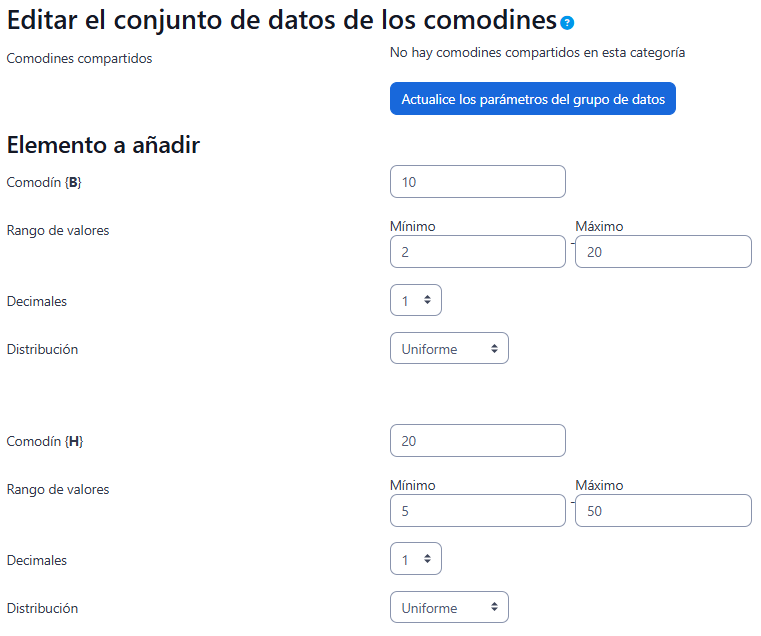Expand the Distribución dropdown for comodín H
Viewport: 761px width, 636px height.
(x=449, y=608)
